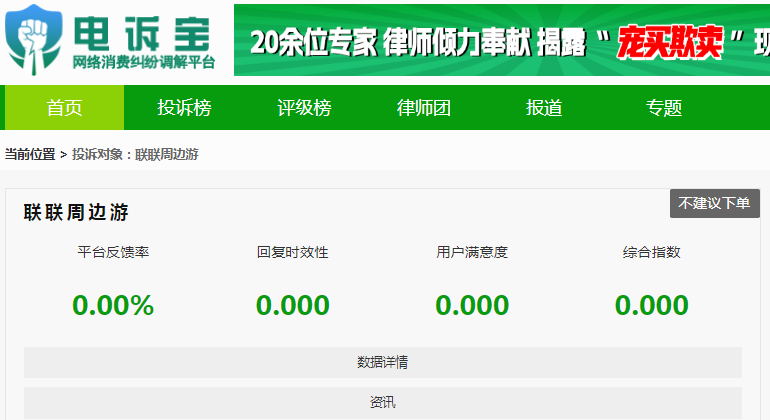Image resolution: width=770 pixels, height=420 pixels.
Task: Open the 专题 navigation item
Action: 663,108
